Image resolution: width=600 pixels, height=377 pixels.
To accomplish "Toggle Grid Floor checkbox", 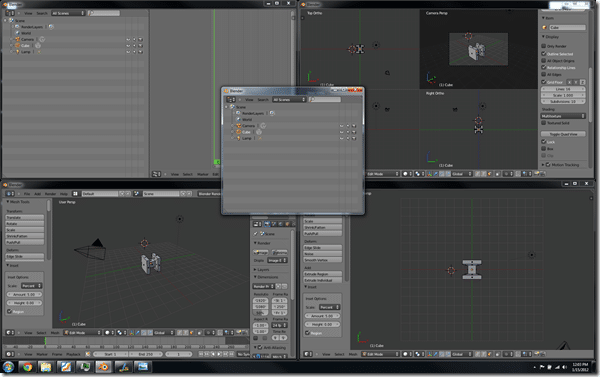I will pyautogui.click(x=543, y=82).
